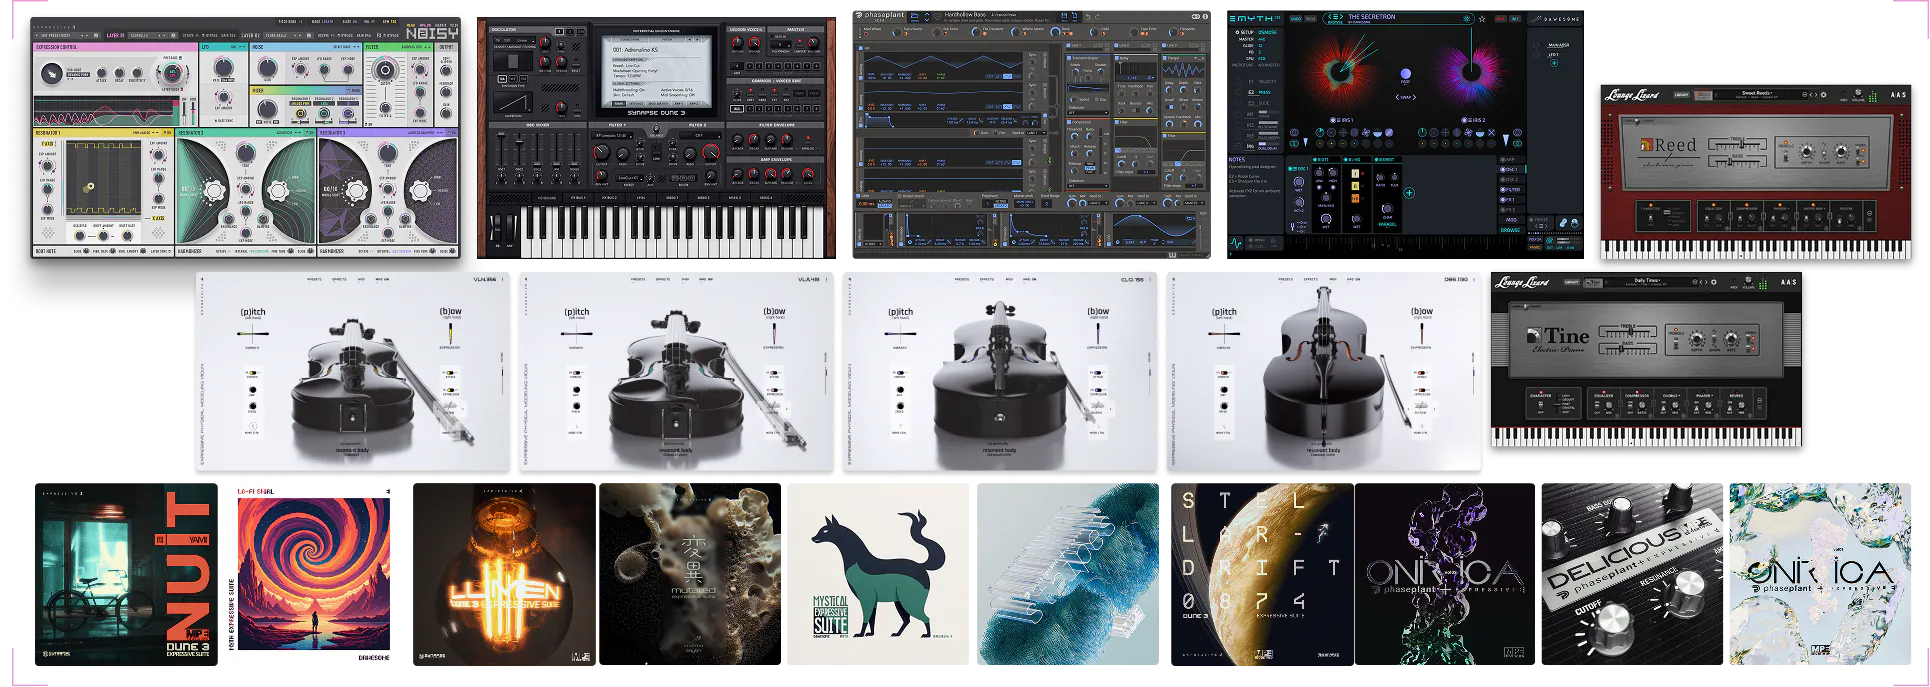Click the Filter 1 cutoff knob in Dune 3
This screenshot has height=687, width=1930.
click(601, 152)
